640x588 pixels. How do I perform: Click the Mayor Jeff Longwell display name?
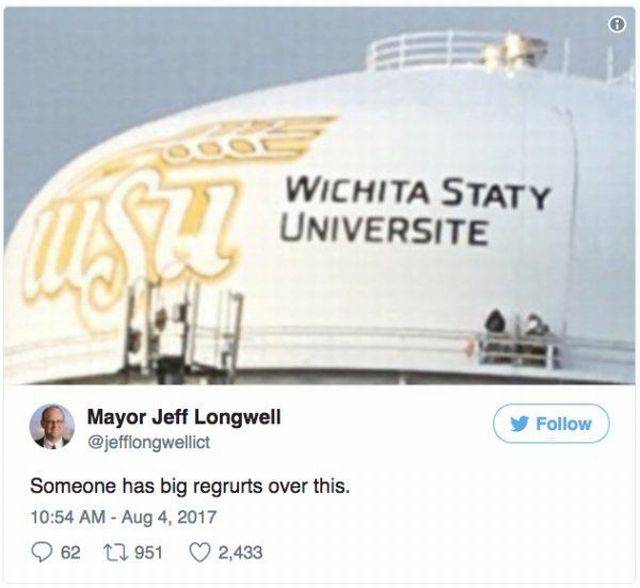184,418
